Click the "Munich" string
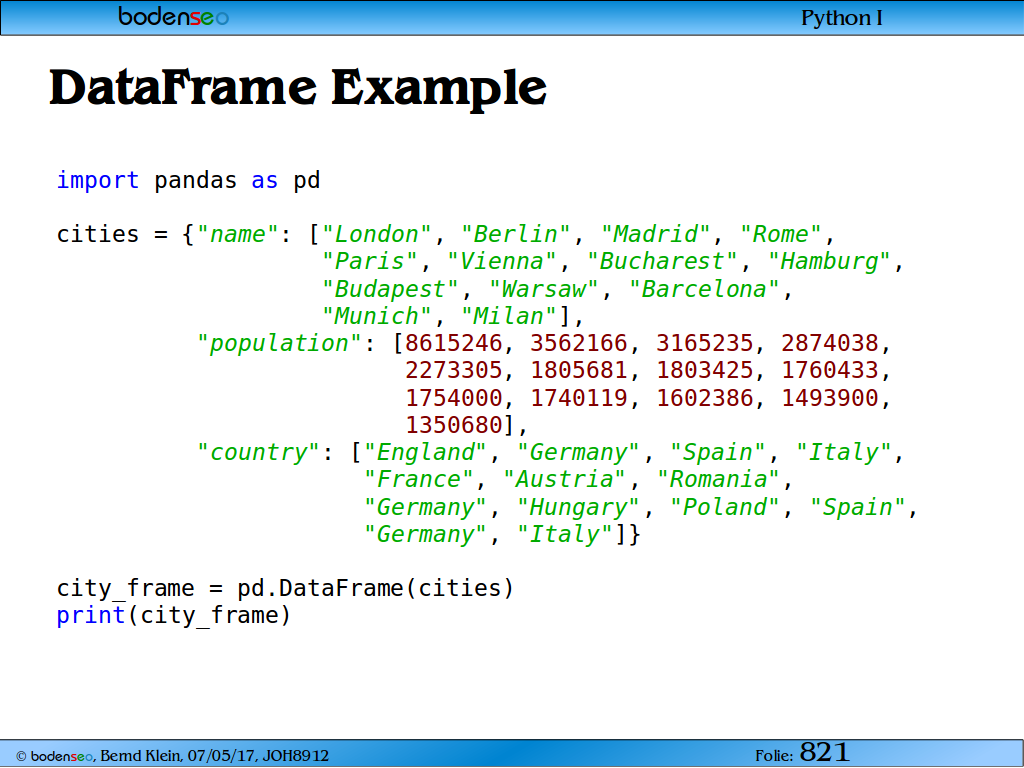 377,317
